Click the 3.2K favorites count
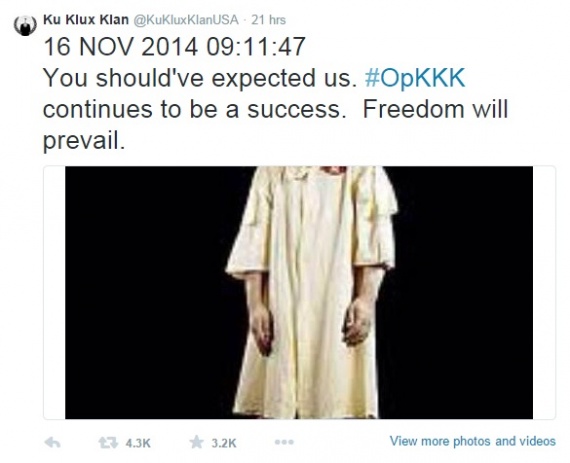Viewport: 570px width, 463px height. [224, 443]
